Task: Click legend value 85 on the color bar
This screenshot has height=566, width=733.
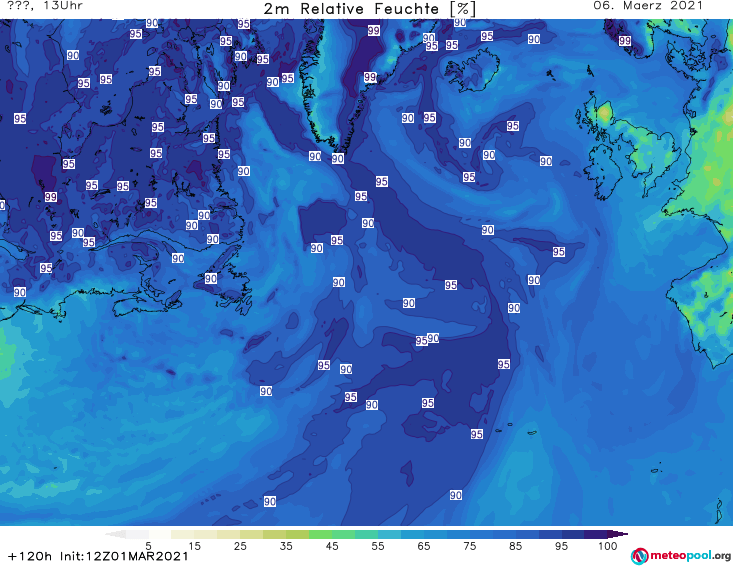Action: coord(516,546)
